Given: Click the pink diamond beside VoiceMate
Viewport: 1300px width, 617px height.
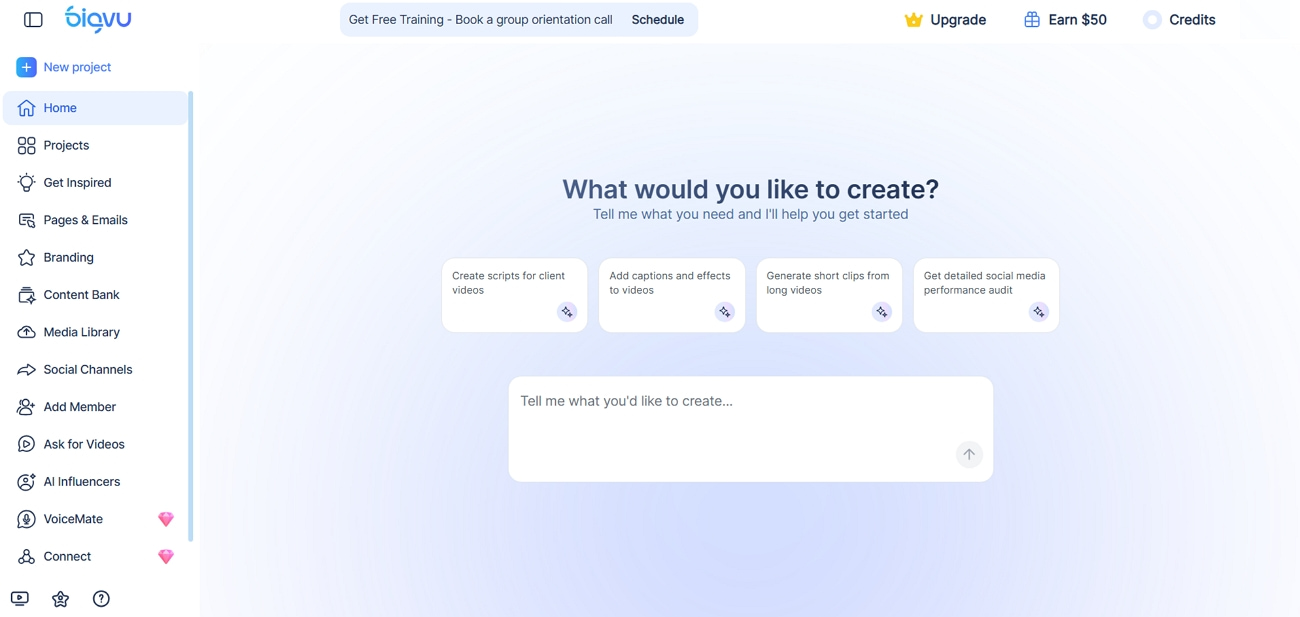Looking at the screenshot, I should (166, 519).
